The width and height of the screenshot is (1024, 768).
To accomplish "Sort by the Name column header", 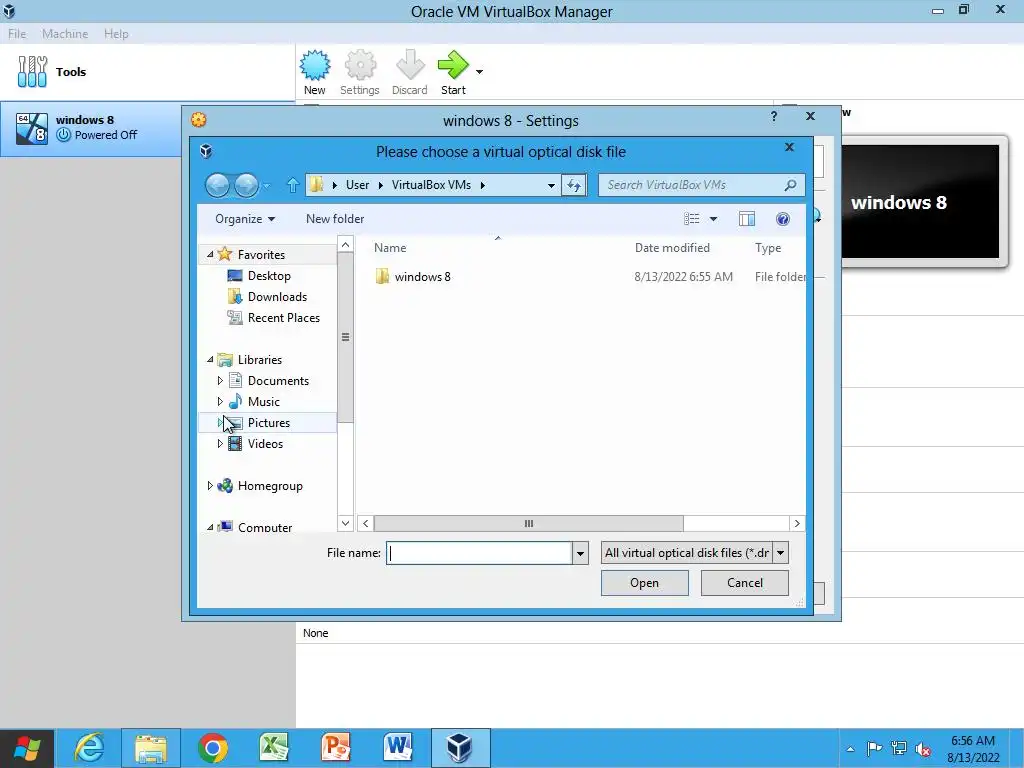I will pyautogui.click(x=390, y=248).
